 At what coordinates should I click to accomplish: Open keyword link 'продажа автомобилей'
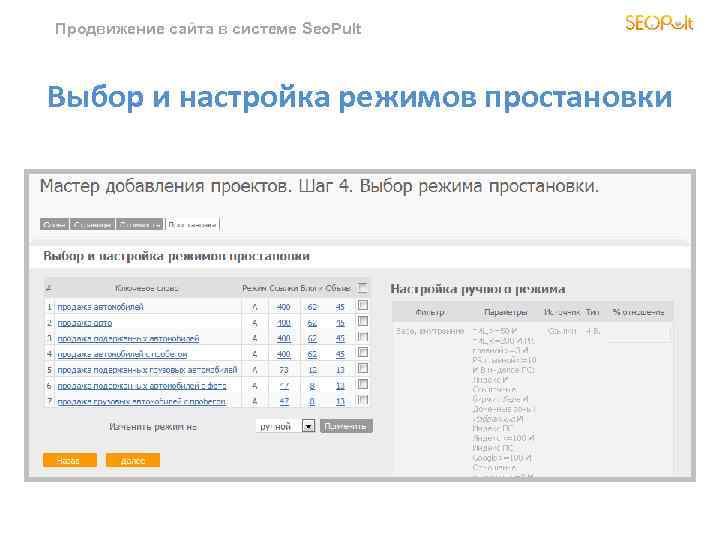(101, 307)
